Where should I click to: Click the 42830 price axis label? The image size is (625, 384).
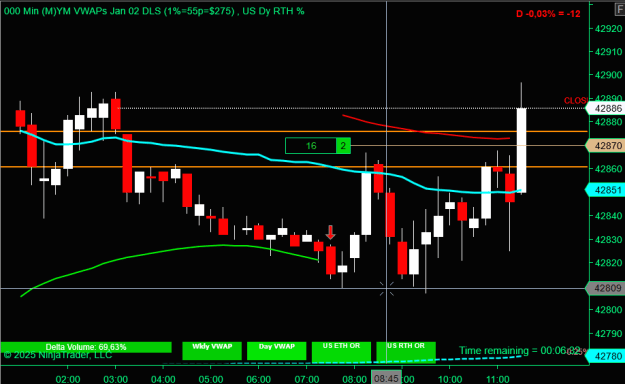(x=608, y=239)
